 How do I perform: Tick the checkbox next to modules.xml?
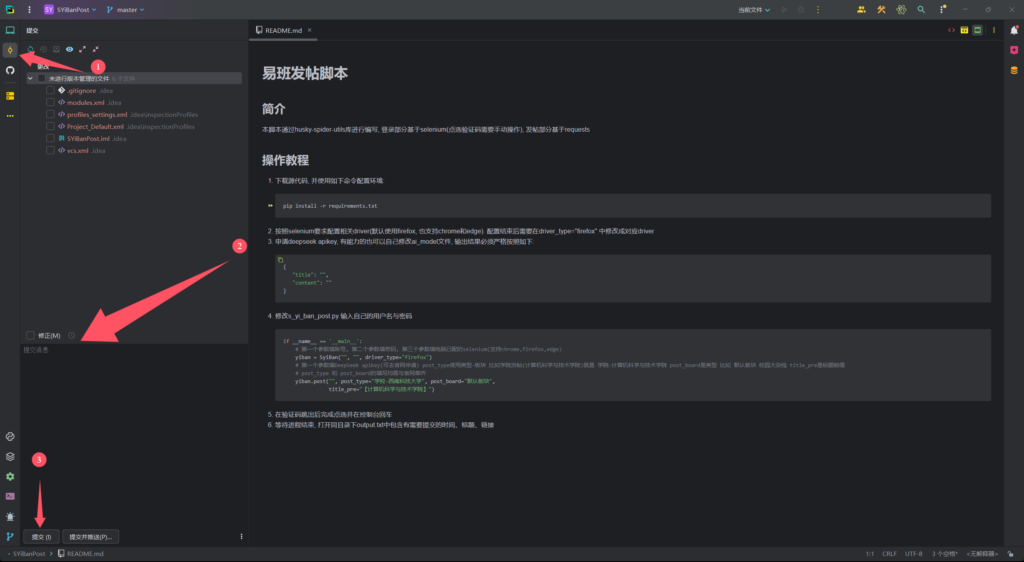[50, 102]
